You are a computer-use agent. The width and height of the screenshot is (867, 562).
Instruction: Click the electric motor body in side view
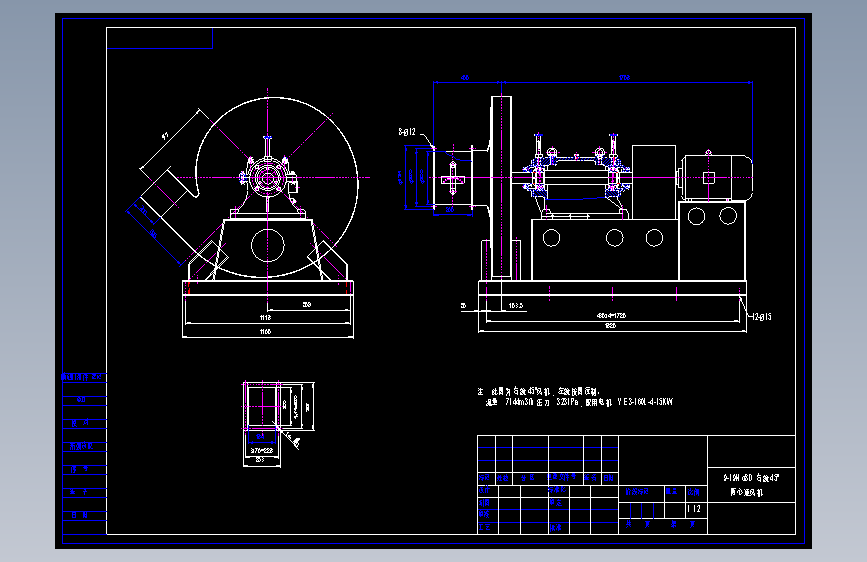point(717,178)
